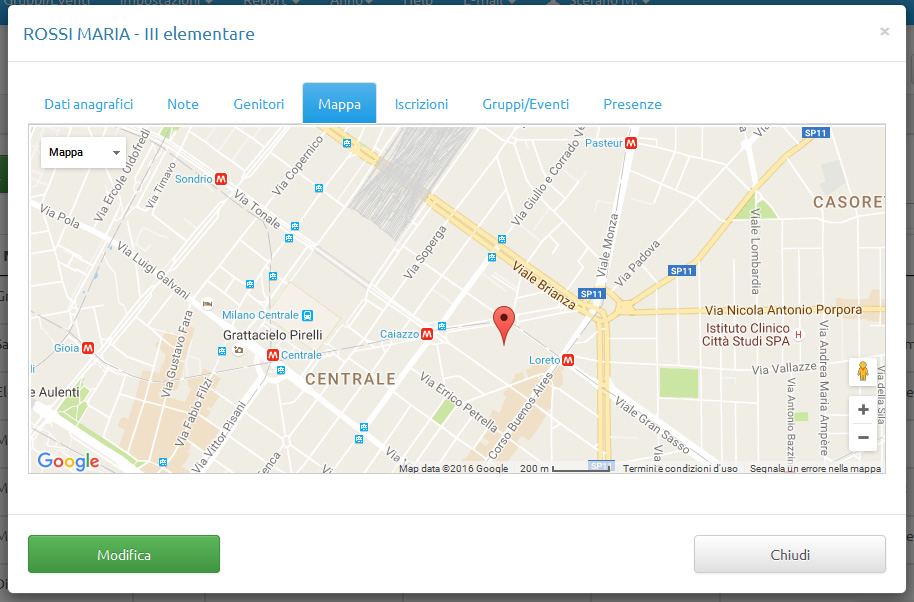Click the Chiudi button
The width and height of the screenshot is (914, 602).
(790, 554)
